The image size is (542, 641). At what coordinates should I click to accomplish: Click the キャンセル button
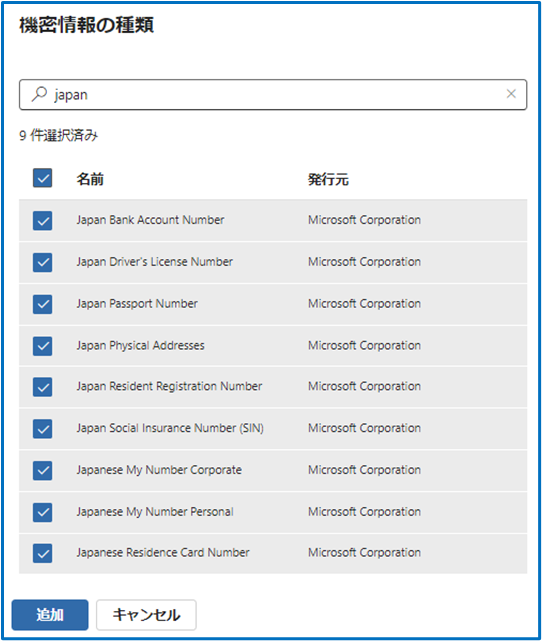click(146, 615)
